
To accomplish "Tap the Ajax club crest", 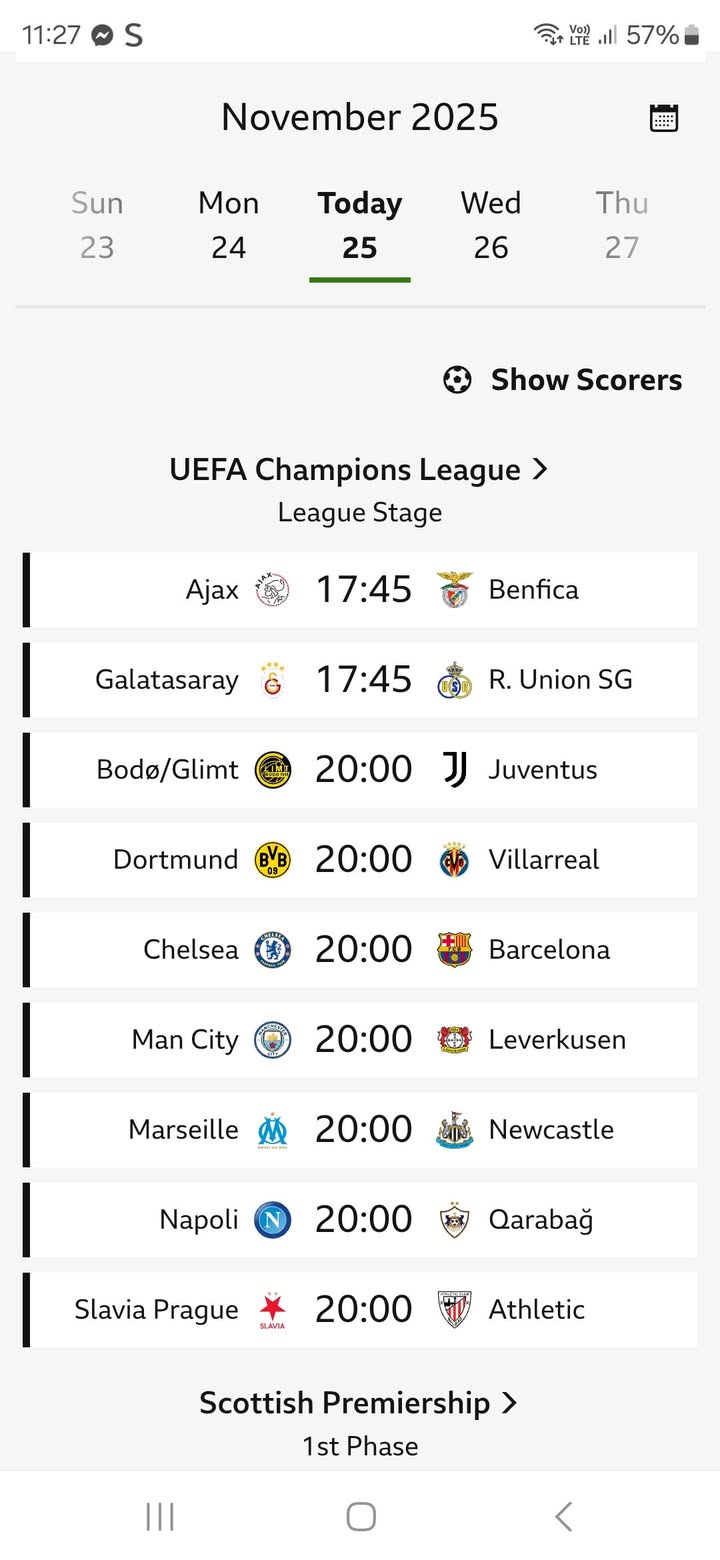I will tap(272, 590).
